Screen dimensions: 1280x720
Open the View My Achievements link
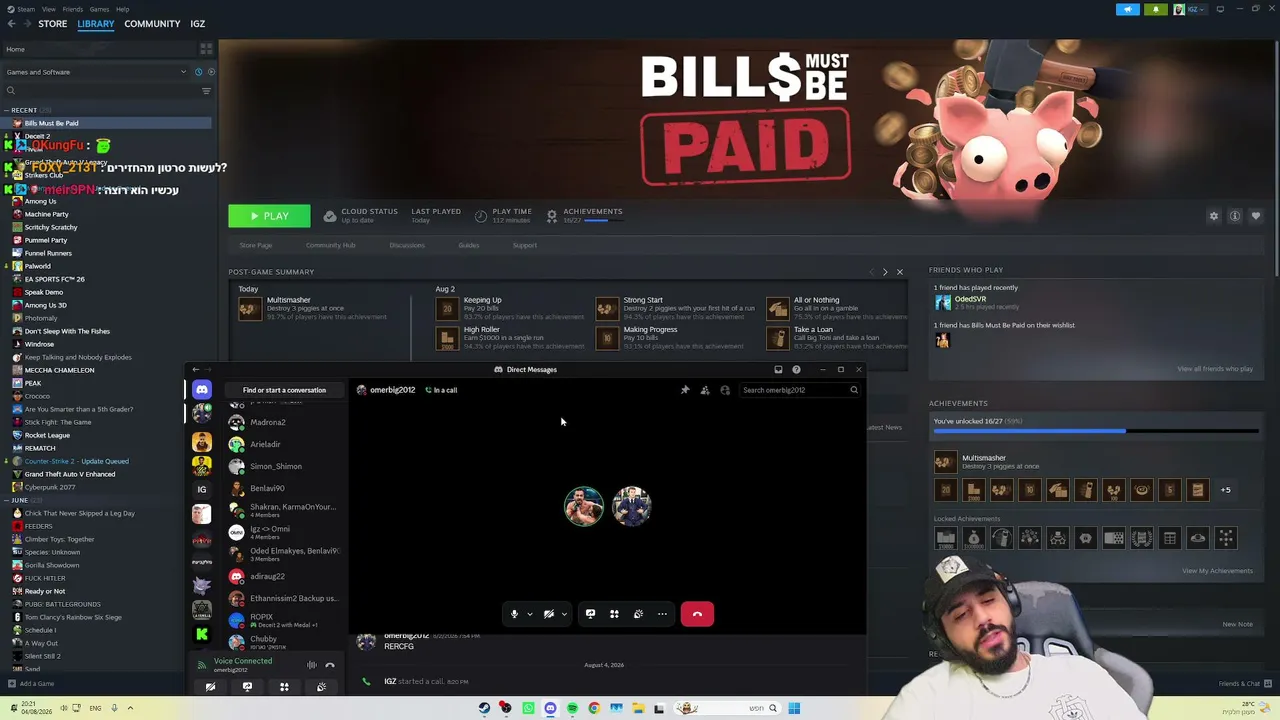[1217, 571]
